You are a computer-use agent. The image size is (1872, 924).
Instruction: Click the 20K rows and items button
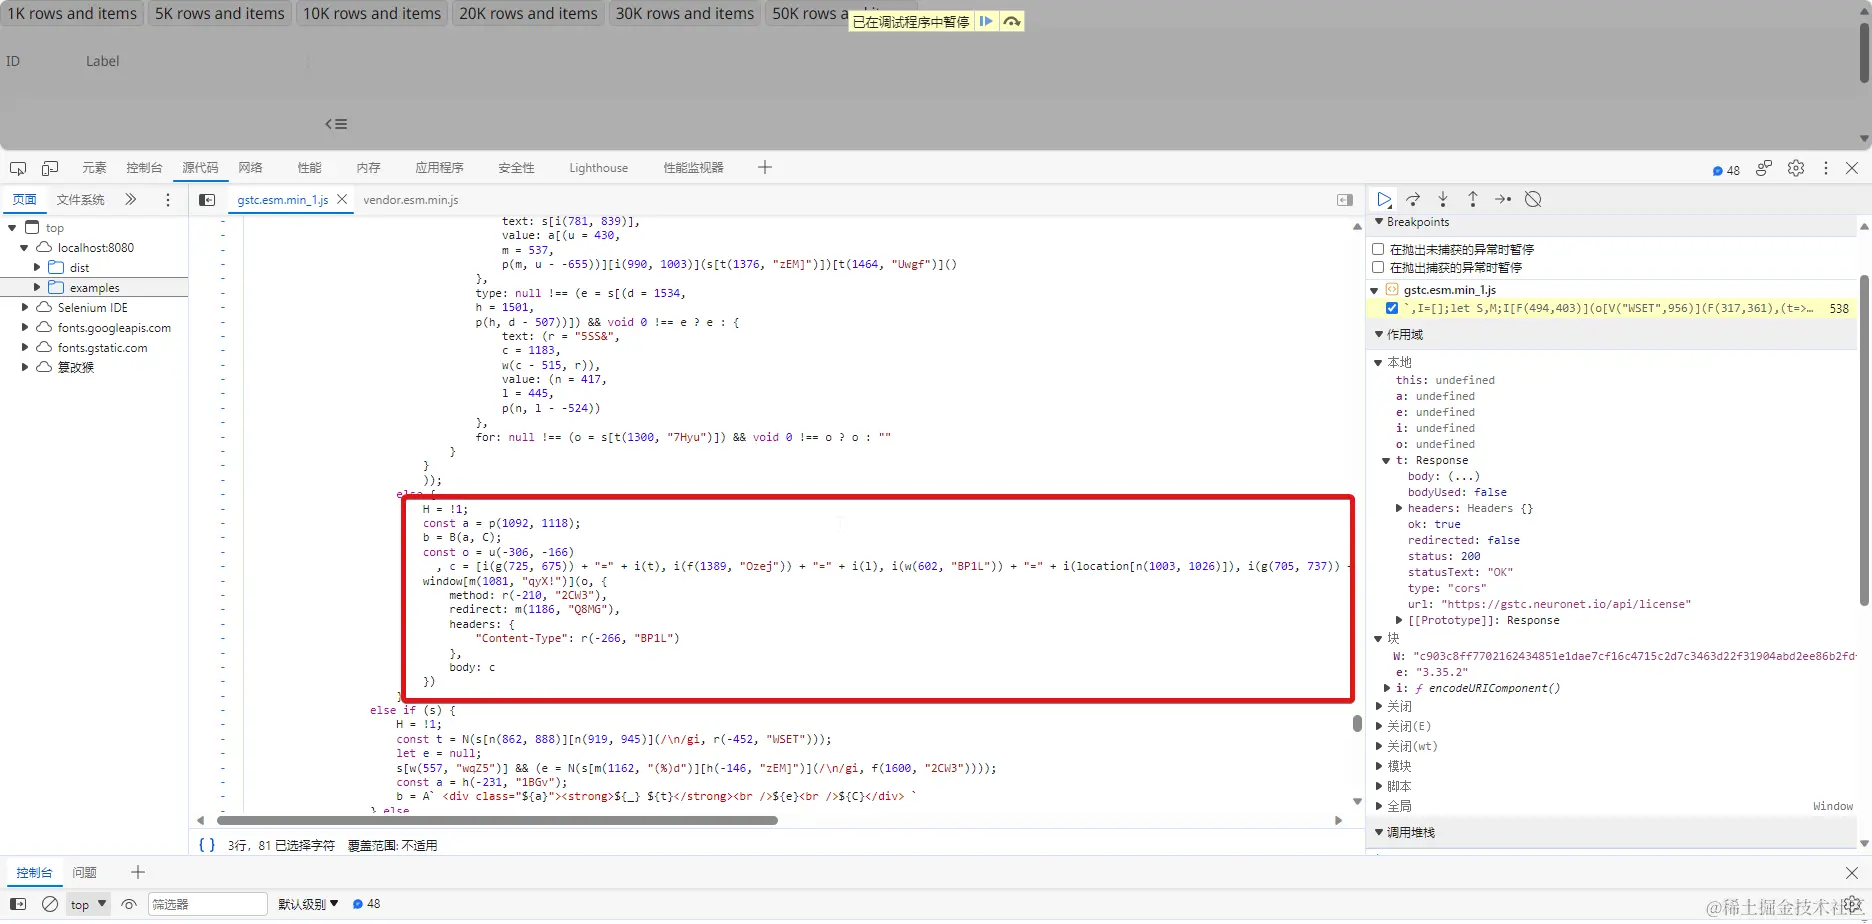(x=528, y=14)
